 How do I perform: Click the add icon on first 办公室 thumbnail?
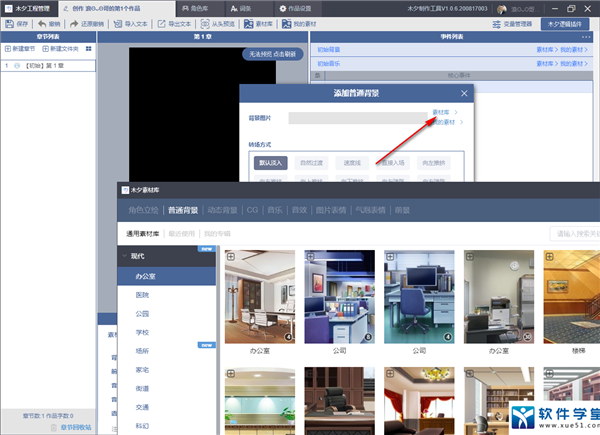tap(231, 257)
